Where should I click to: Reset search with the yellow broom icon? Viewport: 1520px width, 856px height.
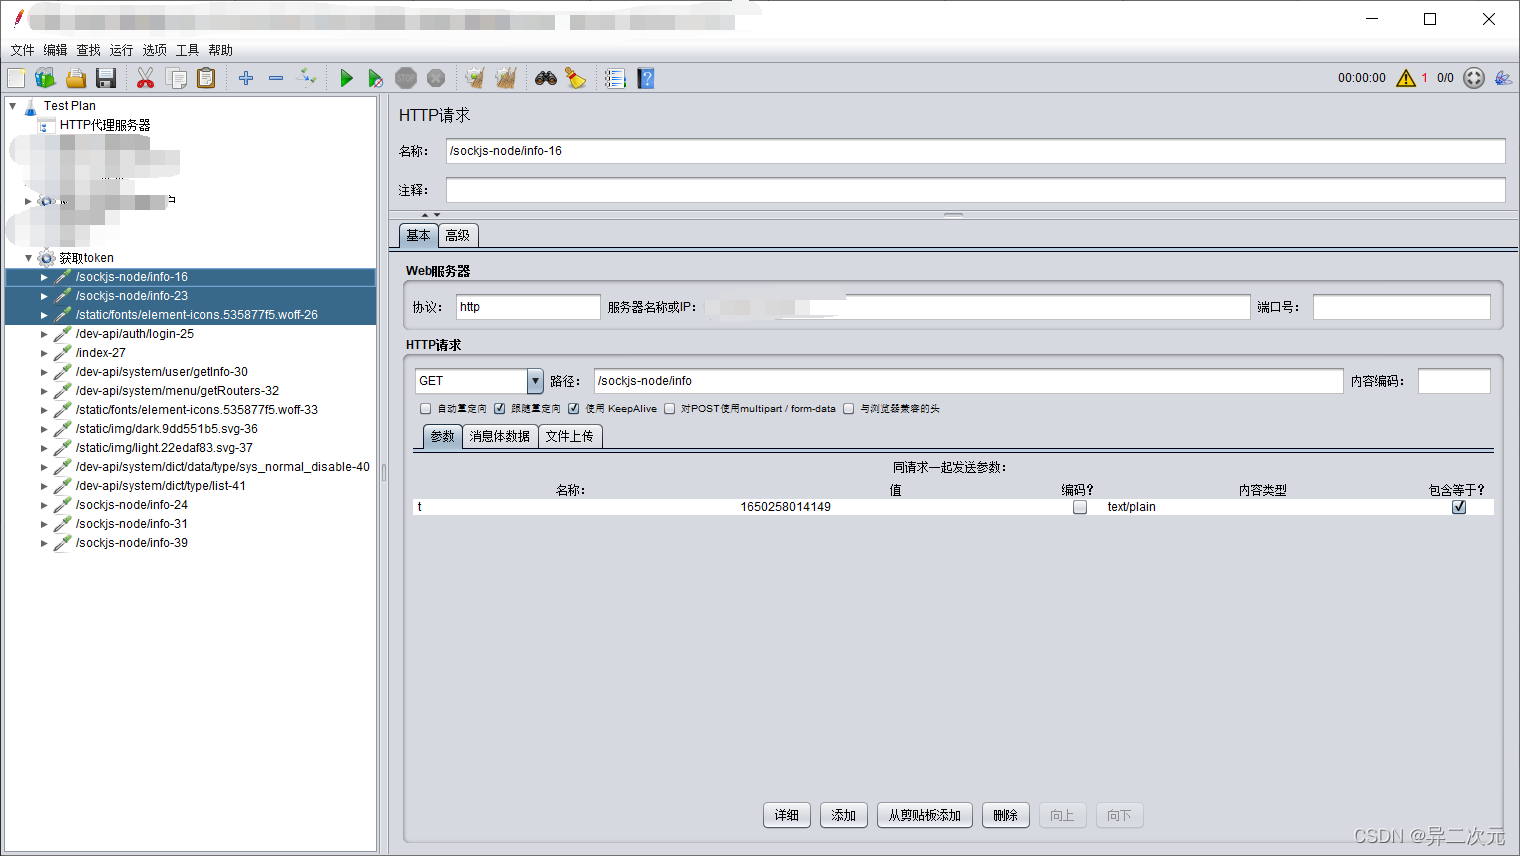point(576,78)
